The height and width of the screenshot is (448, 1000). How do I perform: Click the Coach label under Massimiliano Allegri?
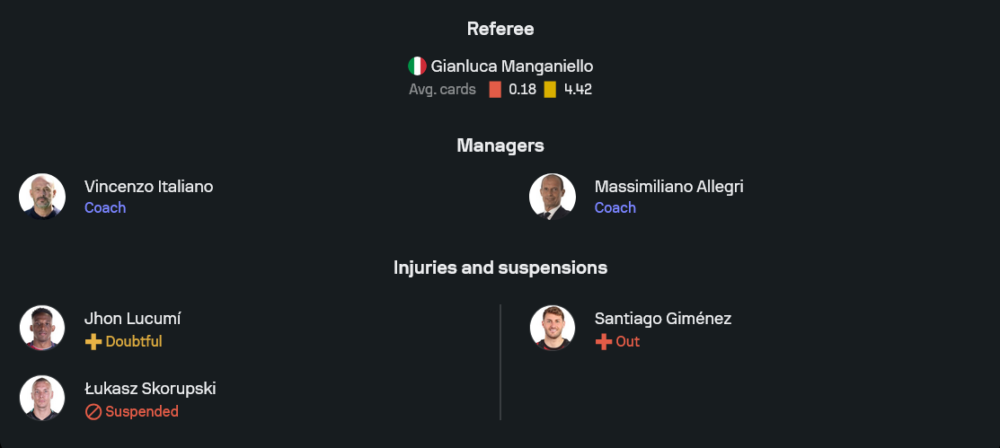click(615, 208)
